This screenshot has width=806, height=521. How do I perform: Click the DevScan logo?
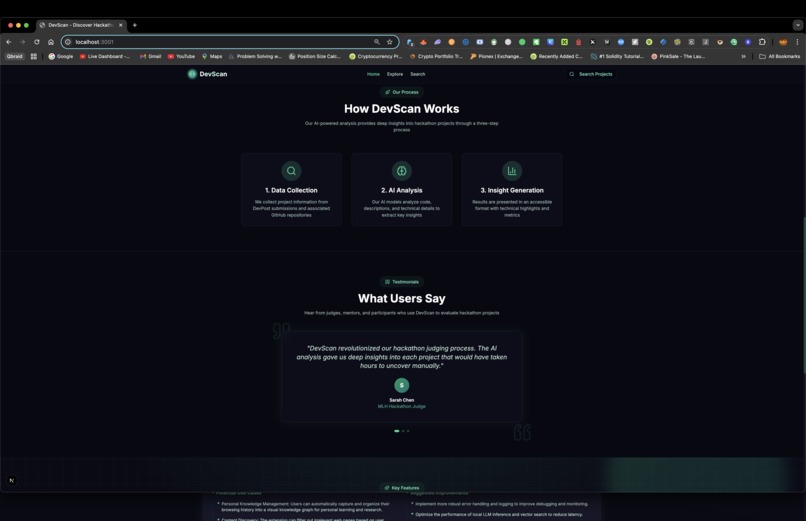click(207, 74)
